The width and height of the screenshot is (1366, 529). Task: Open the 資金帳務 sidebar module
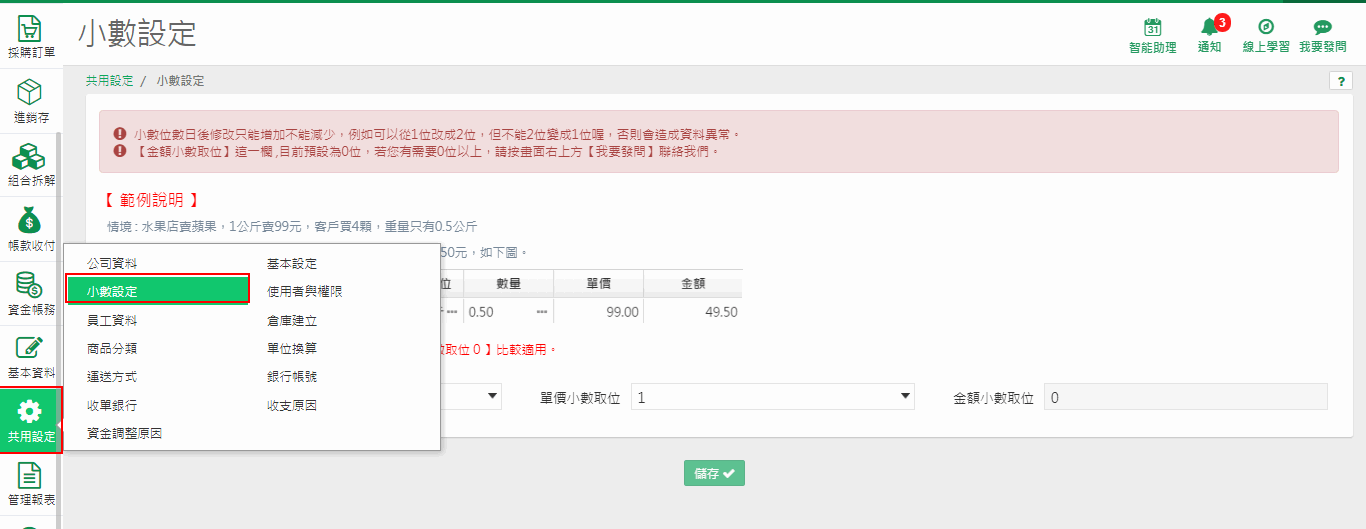point(30,293)
